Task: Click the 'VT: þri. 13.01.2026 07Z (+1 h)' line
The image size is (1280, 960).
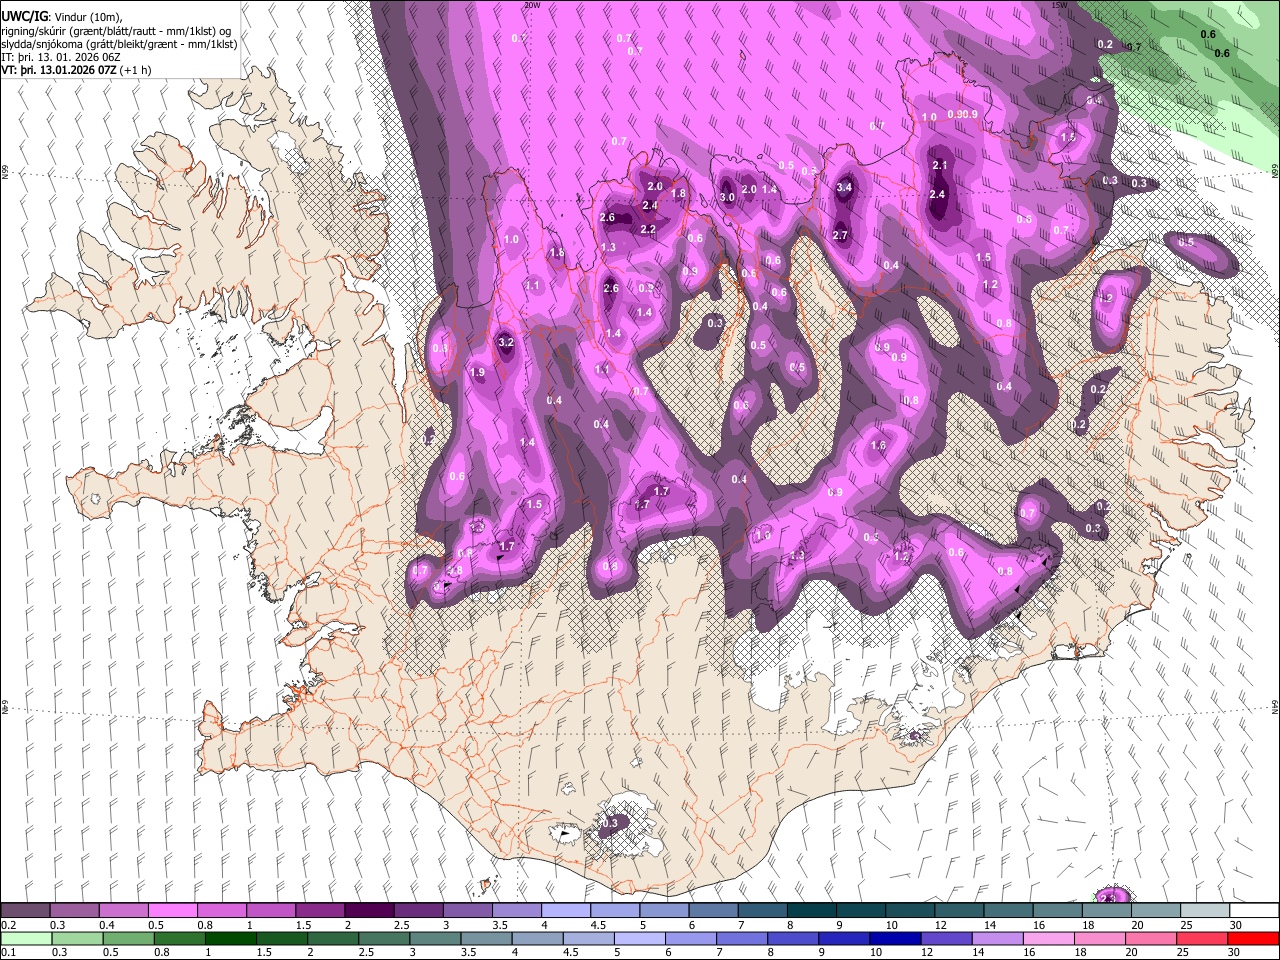Action: (76, 70)
